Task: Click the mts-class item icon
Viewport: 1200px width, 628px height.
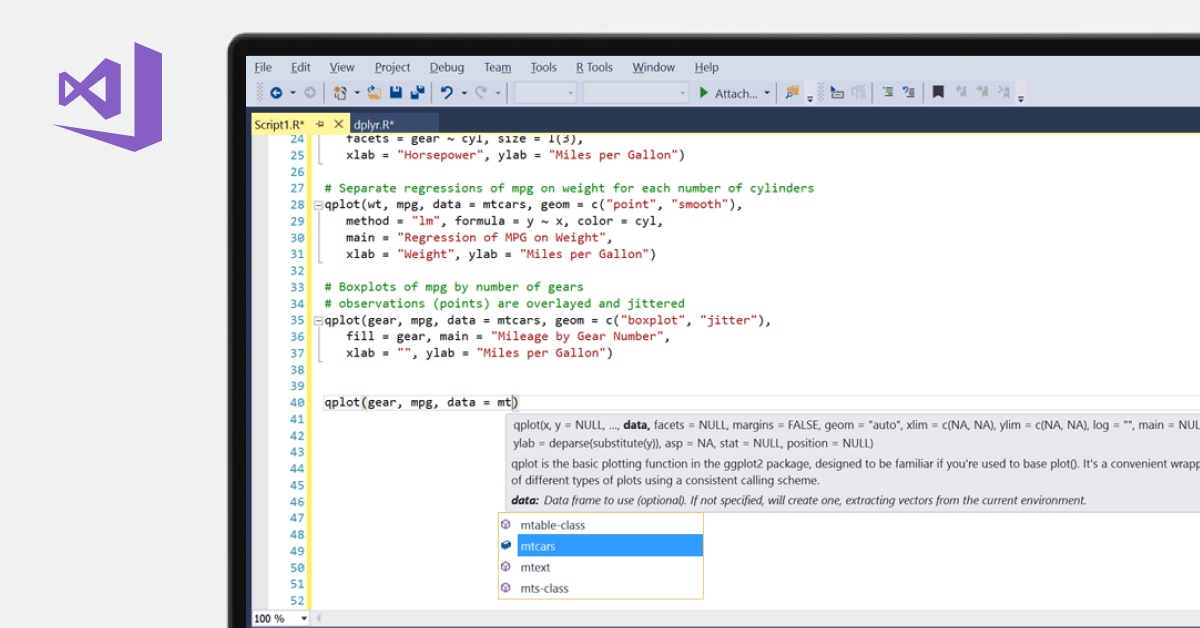Action: pos(507,588)
